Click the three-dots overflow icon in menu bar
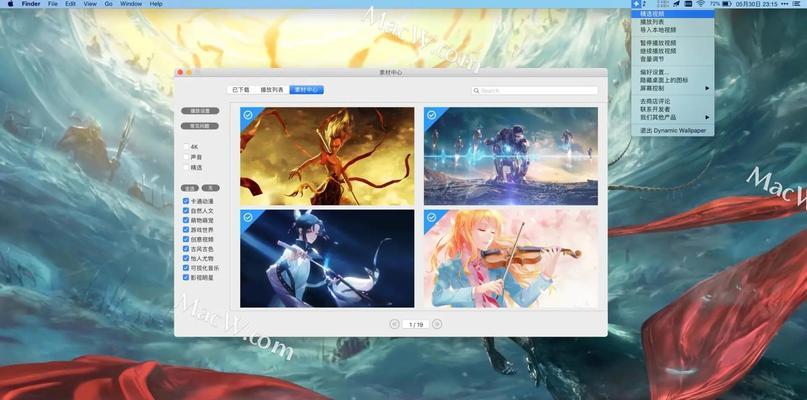The image size is (807, 400). [x=784, y=4]
